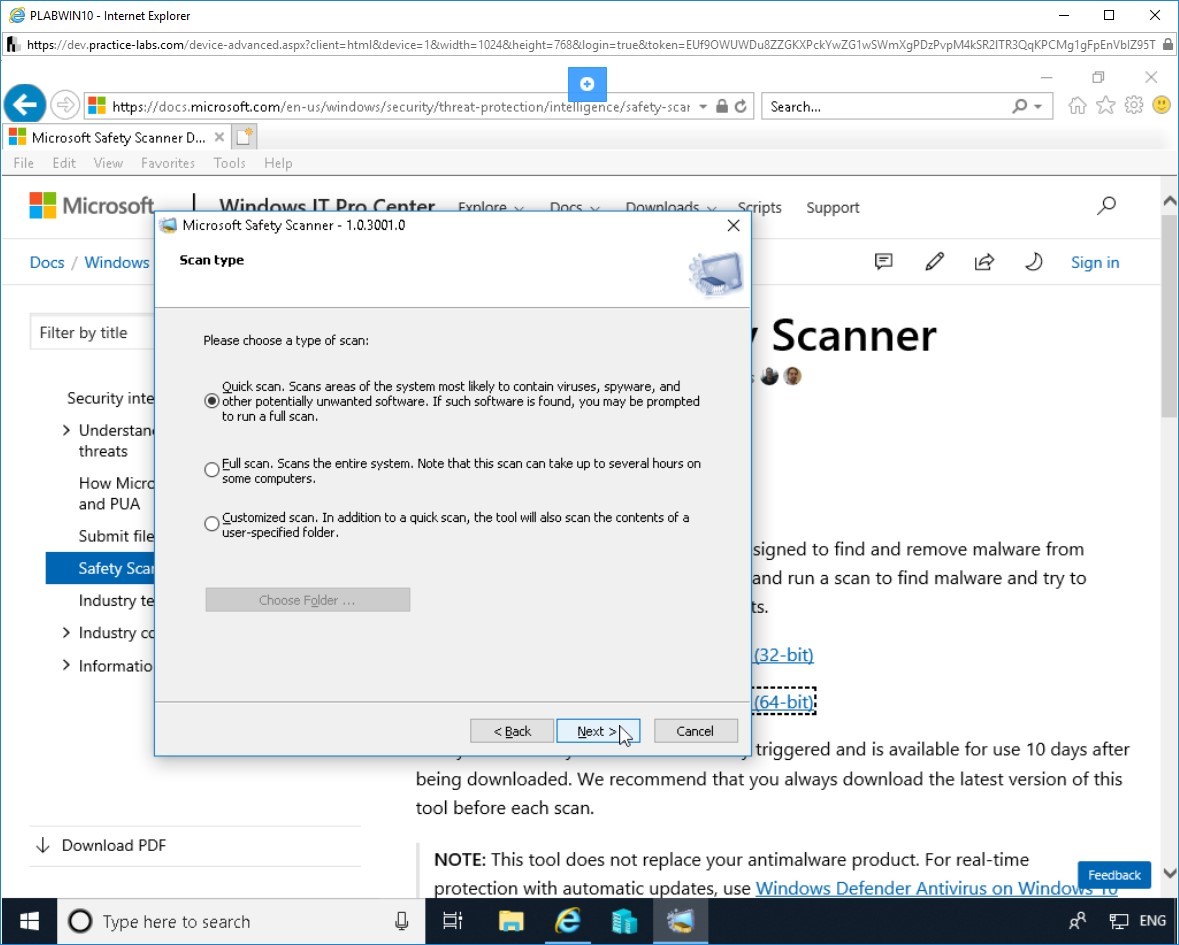Select the Customized scan radio button
The width and height of the screenshot is (1179, 945).
point(212,524)
